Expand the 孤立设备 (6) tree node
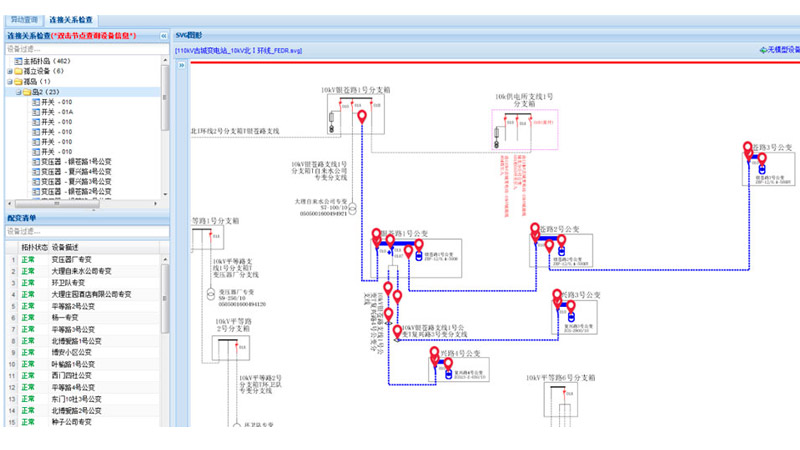This screenshot has height=450, width=800. 9,71
